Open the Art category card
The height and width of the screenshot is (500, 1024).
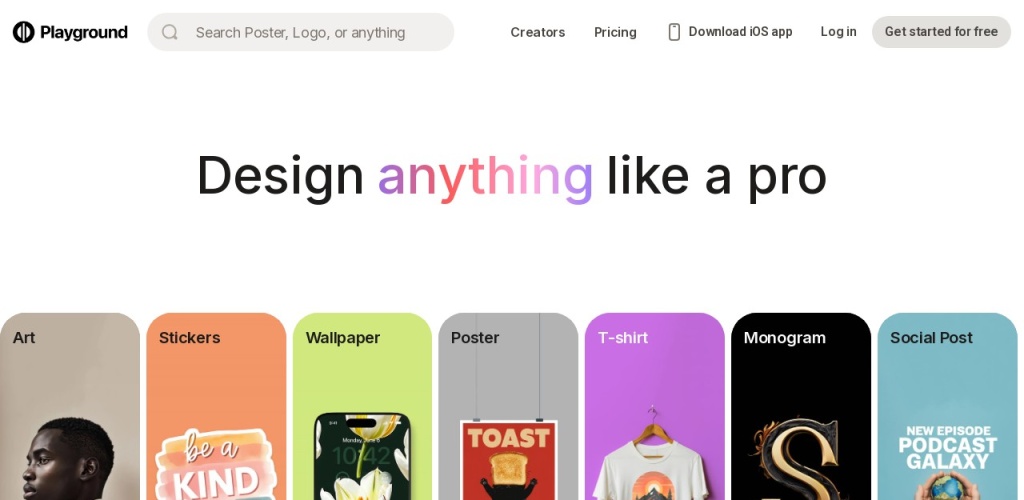coord(70,406)
